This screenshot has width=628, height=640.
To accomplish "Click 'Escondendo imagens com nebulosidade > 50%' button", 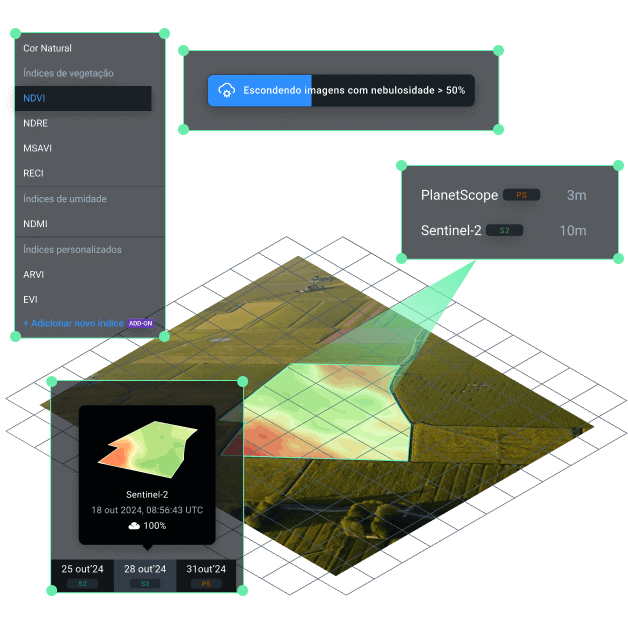I will point(341,90).
